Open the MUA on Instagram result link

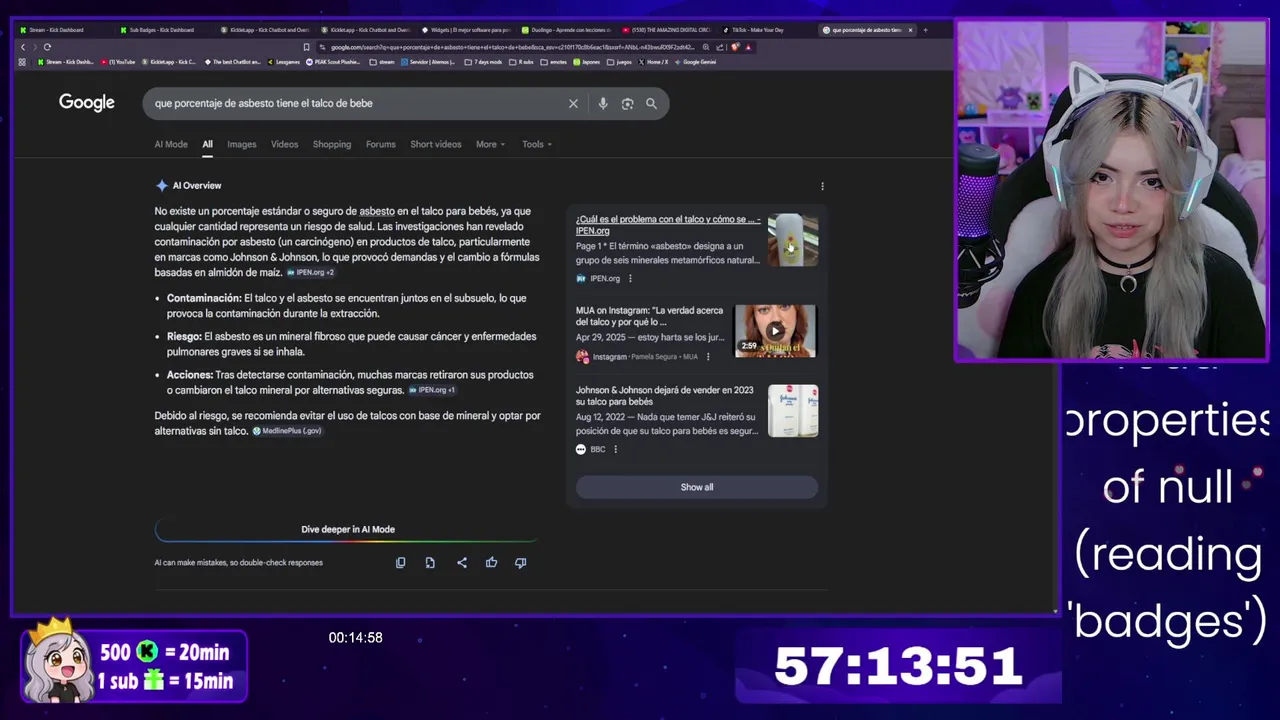click(x=650, y=316)
